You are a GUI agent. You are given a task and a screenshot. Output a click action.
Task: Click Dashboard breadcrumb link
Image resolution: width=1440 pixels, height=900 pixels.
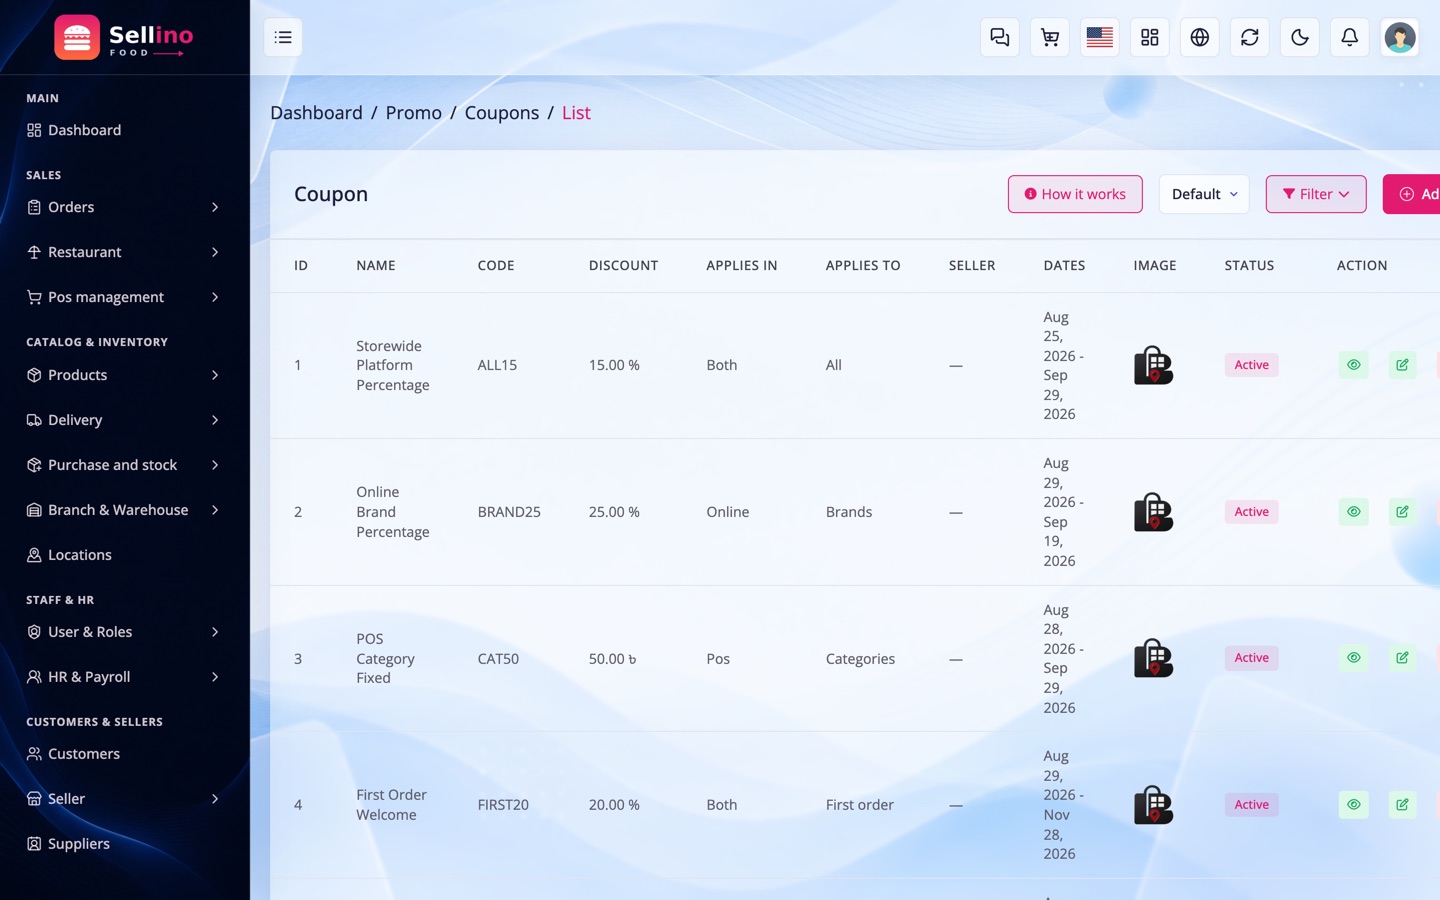pyautogui.click(x=316, y=113)
